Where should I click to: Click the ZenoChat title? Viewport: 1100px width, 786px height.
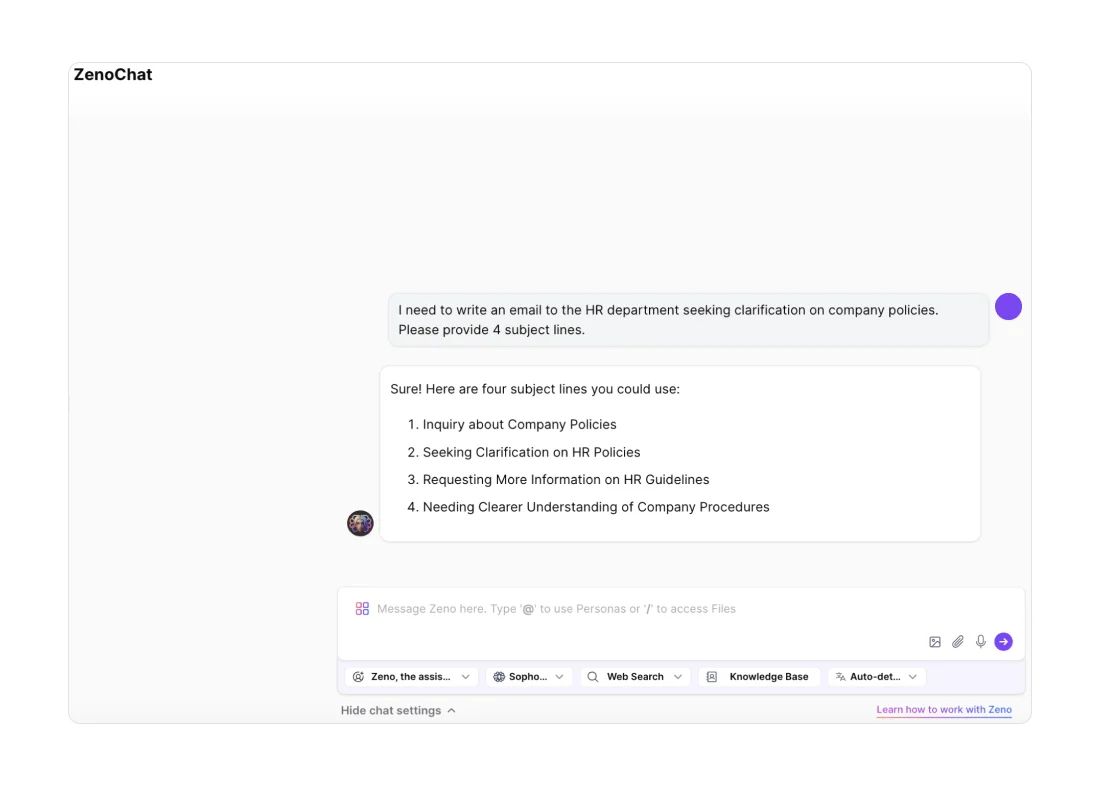click(113, 74)
